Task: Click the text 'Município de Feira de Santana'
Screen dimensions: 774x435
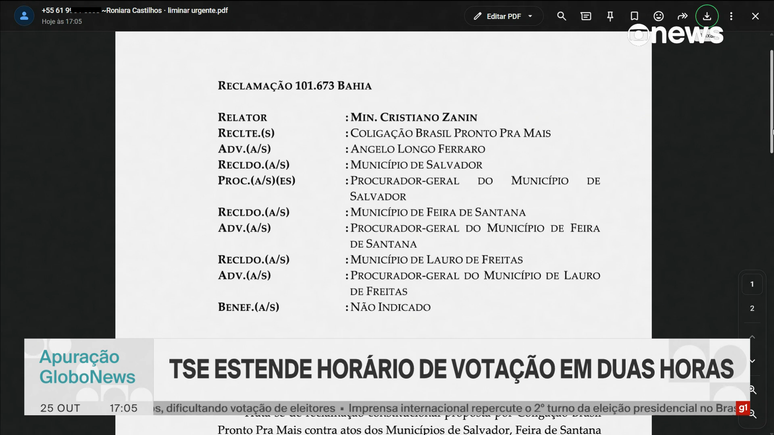Action: [438, 212]
